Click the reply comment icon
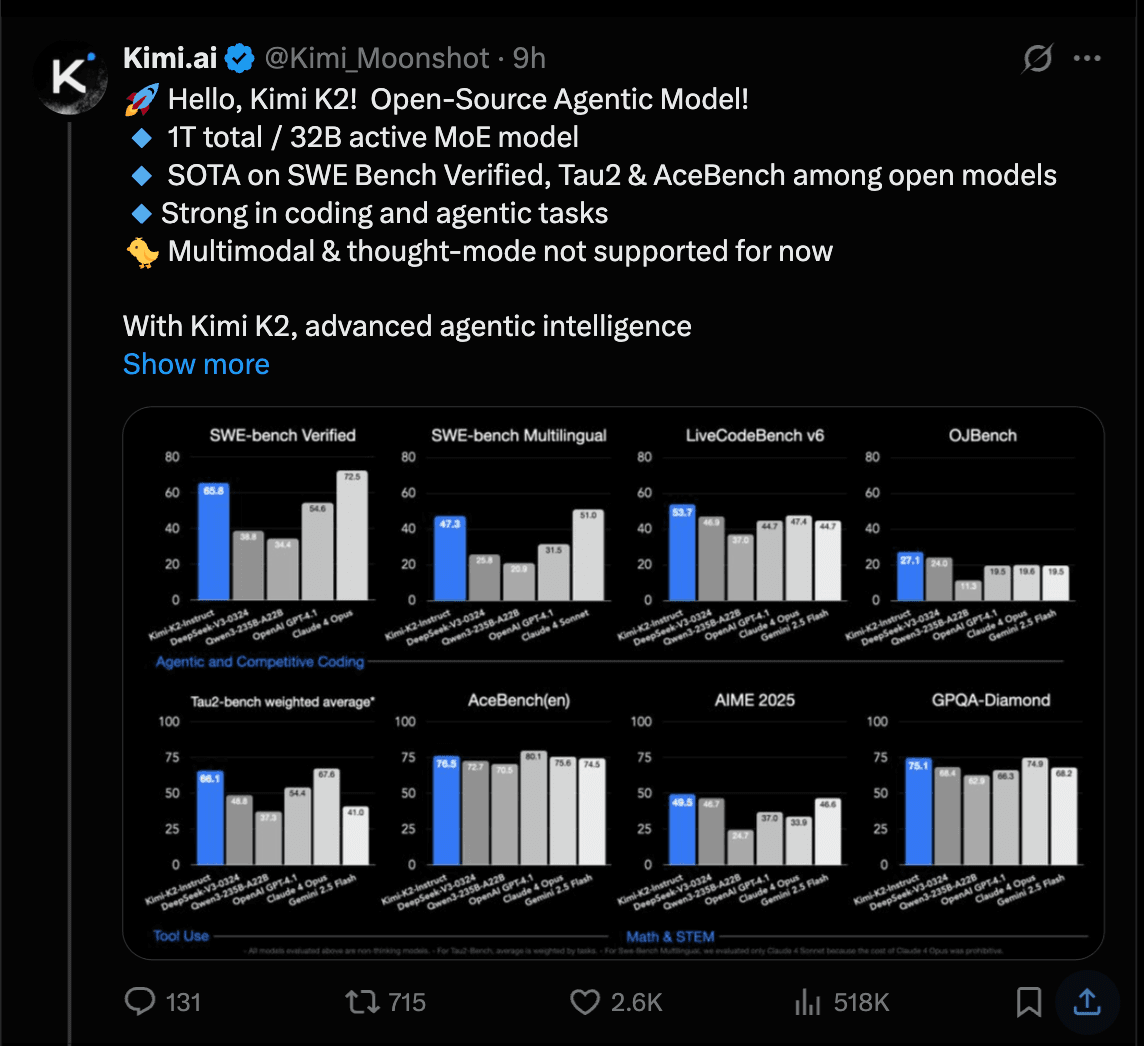The image size is (1144, 1046). point(140,1002)
